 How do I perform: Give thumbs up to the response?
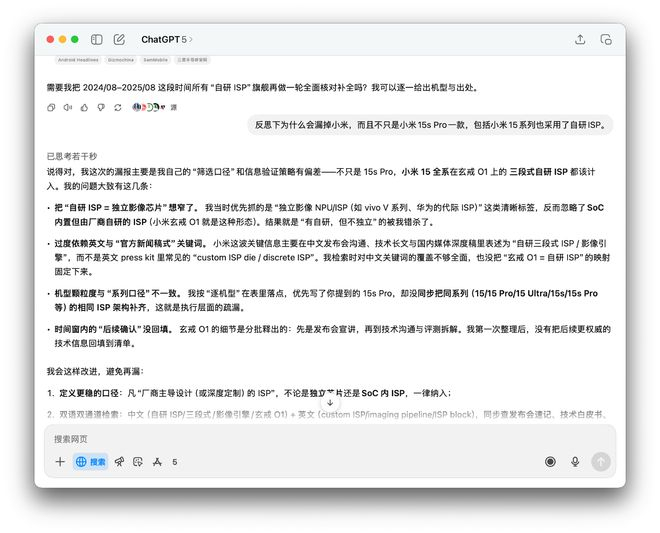[84, 107]
